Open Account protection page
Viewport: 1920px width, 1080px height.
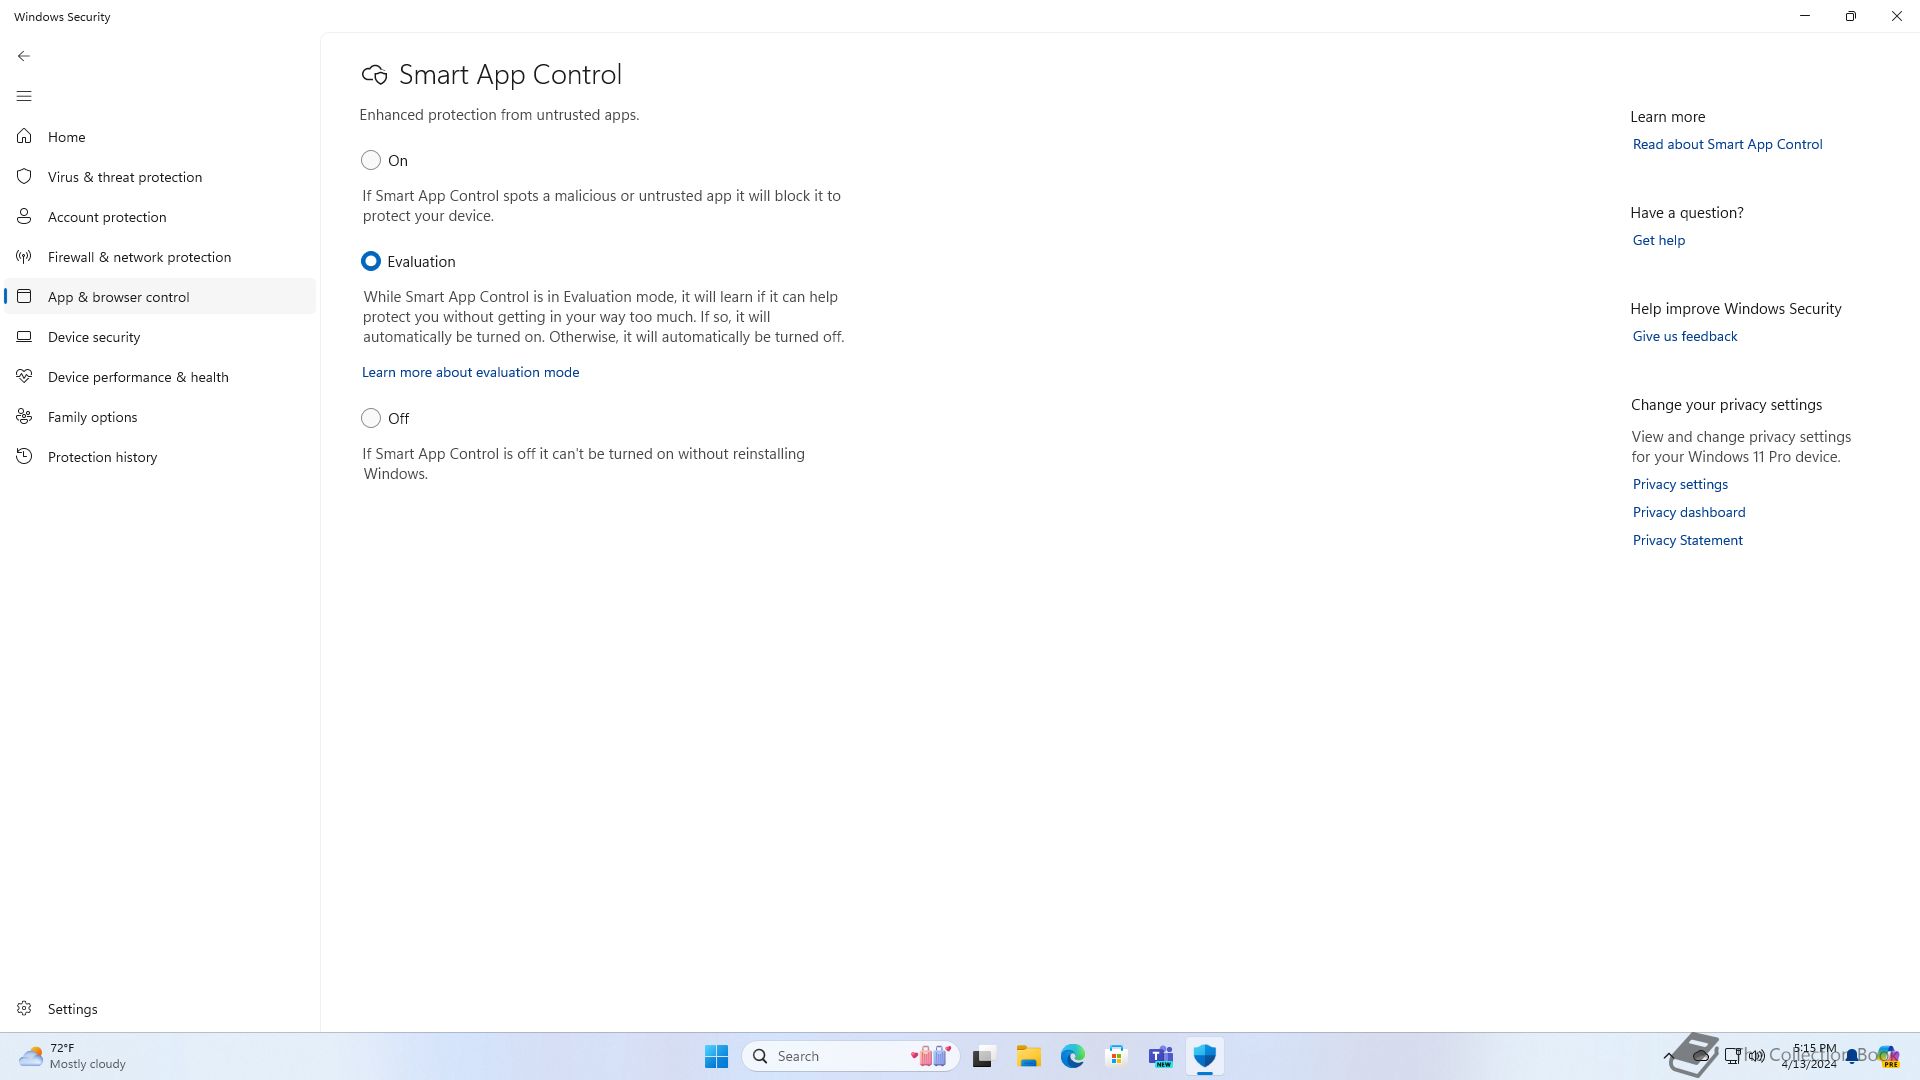160,216
